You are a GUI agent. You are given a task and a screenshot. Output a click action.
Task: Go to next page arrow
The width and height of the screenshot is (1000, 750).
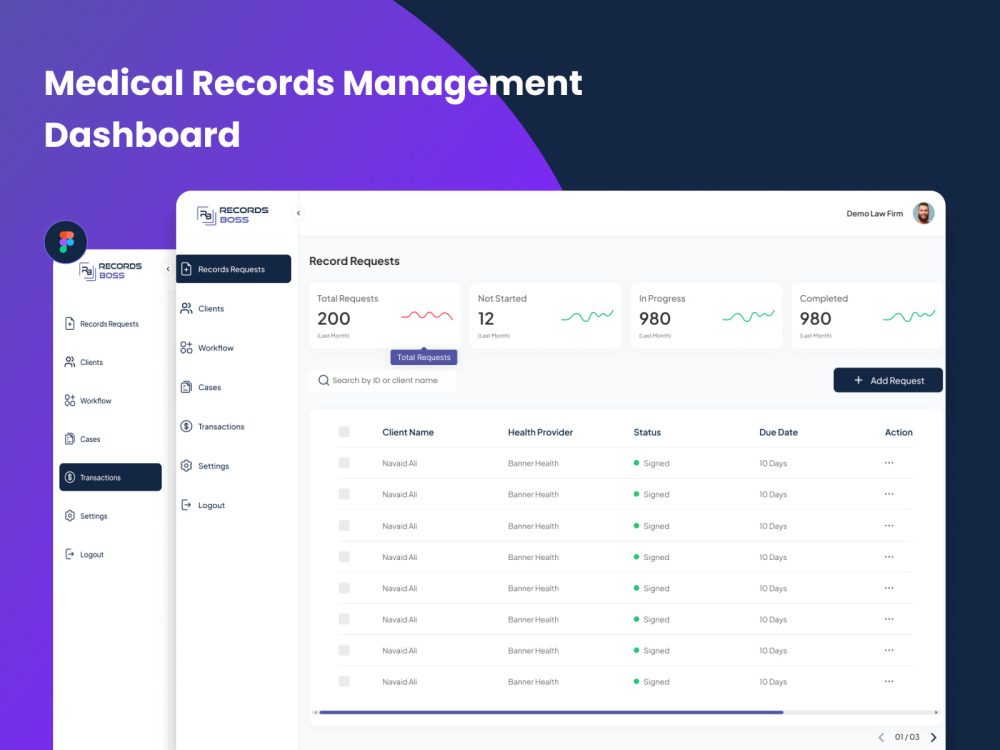pos(934,737)
